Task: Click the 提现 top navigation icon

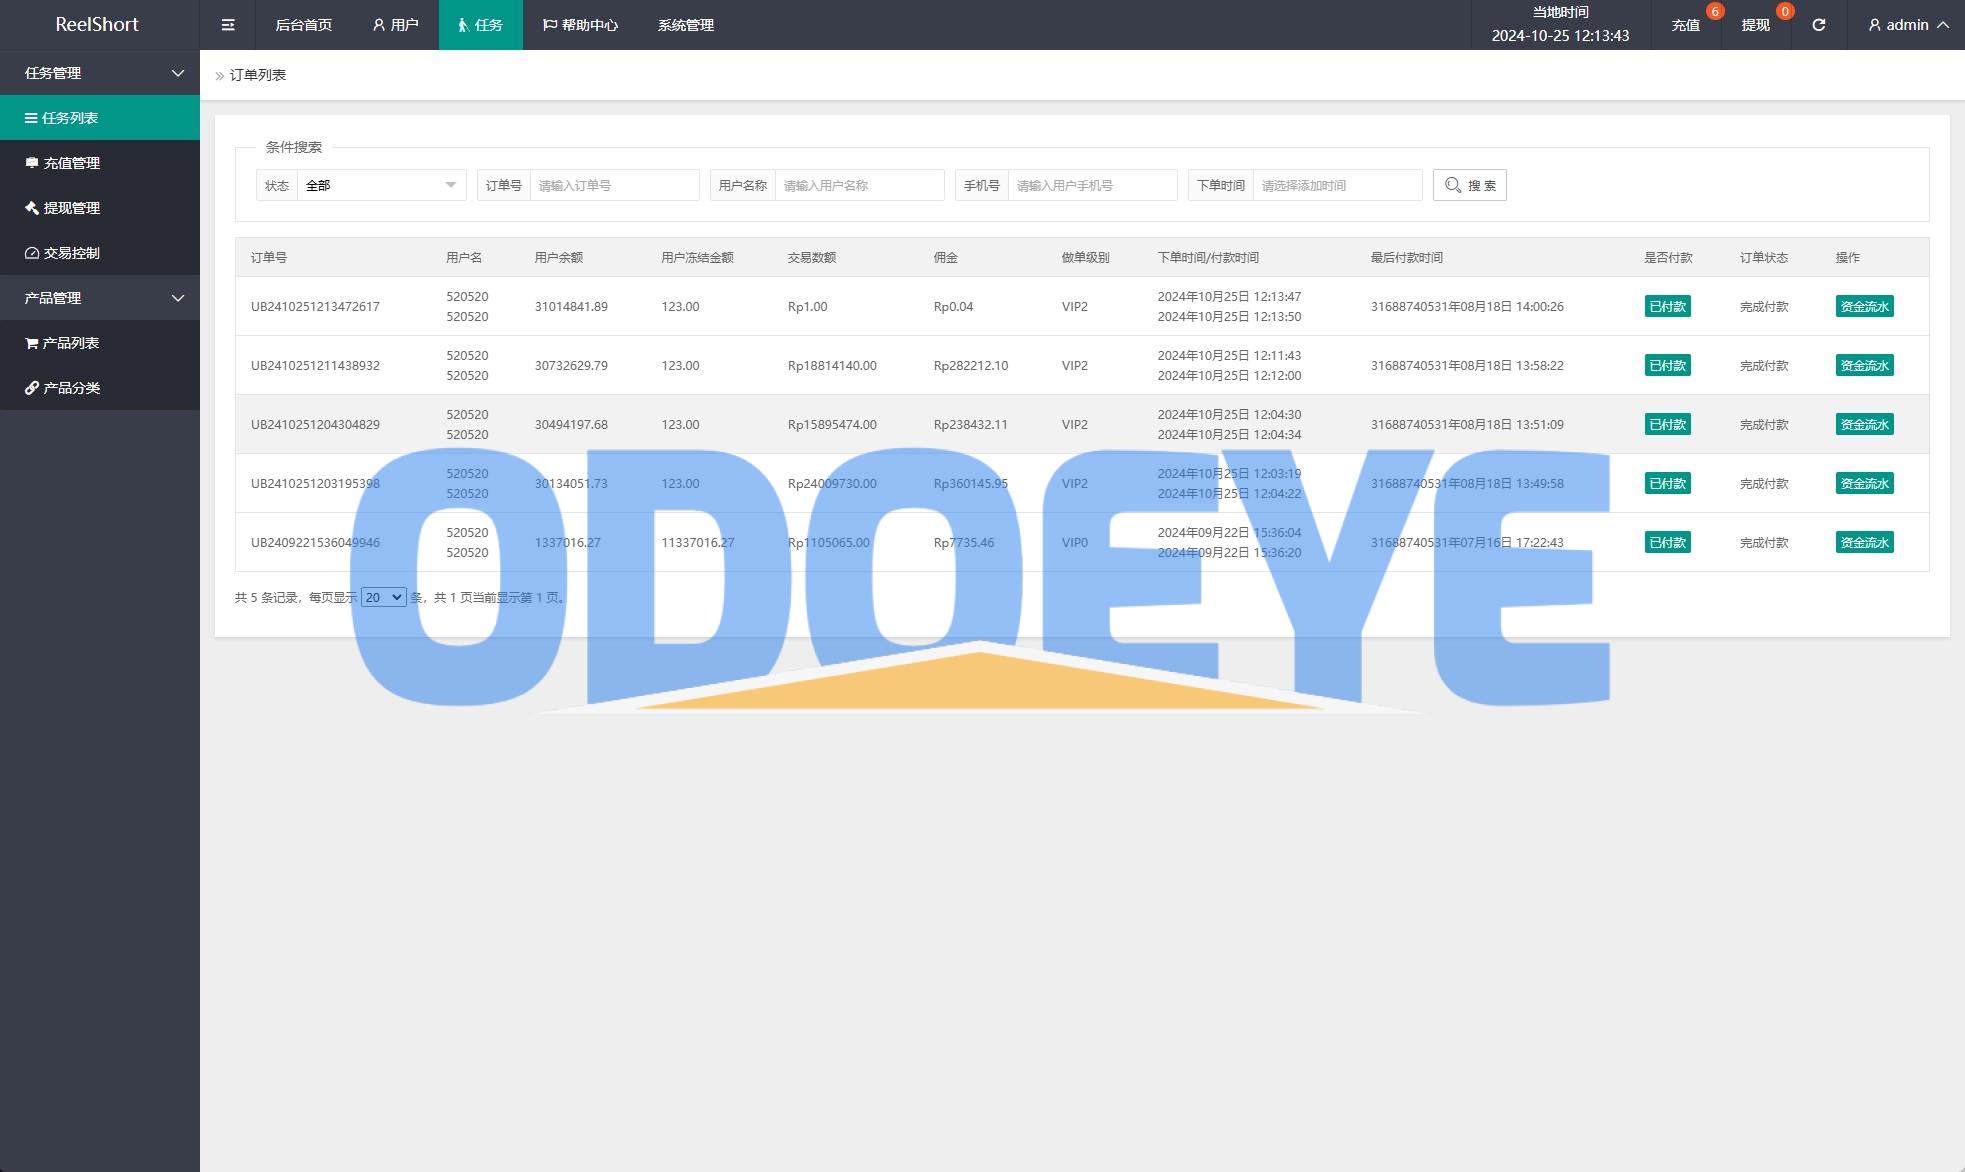Action: [1760, 24]
